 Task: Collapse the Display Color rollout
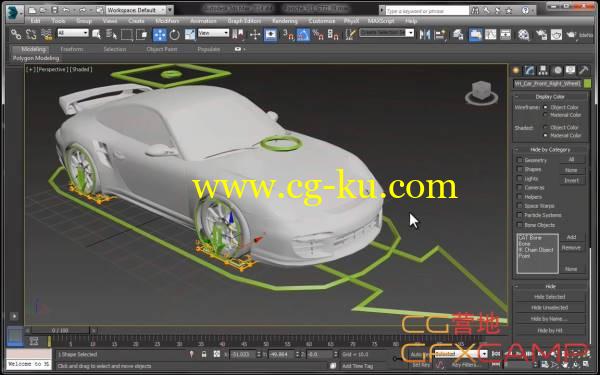coord(550,97)
